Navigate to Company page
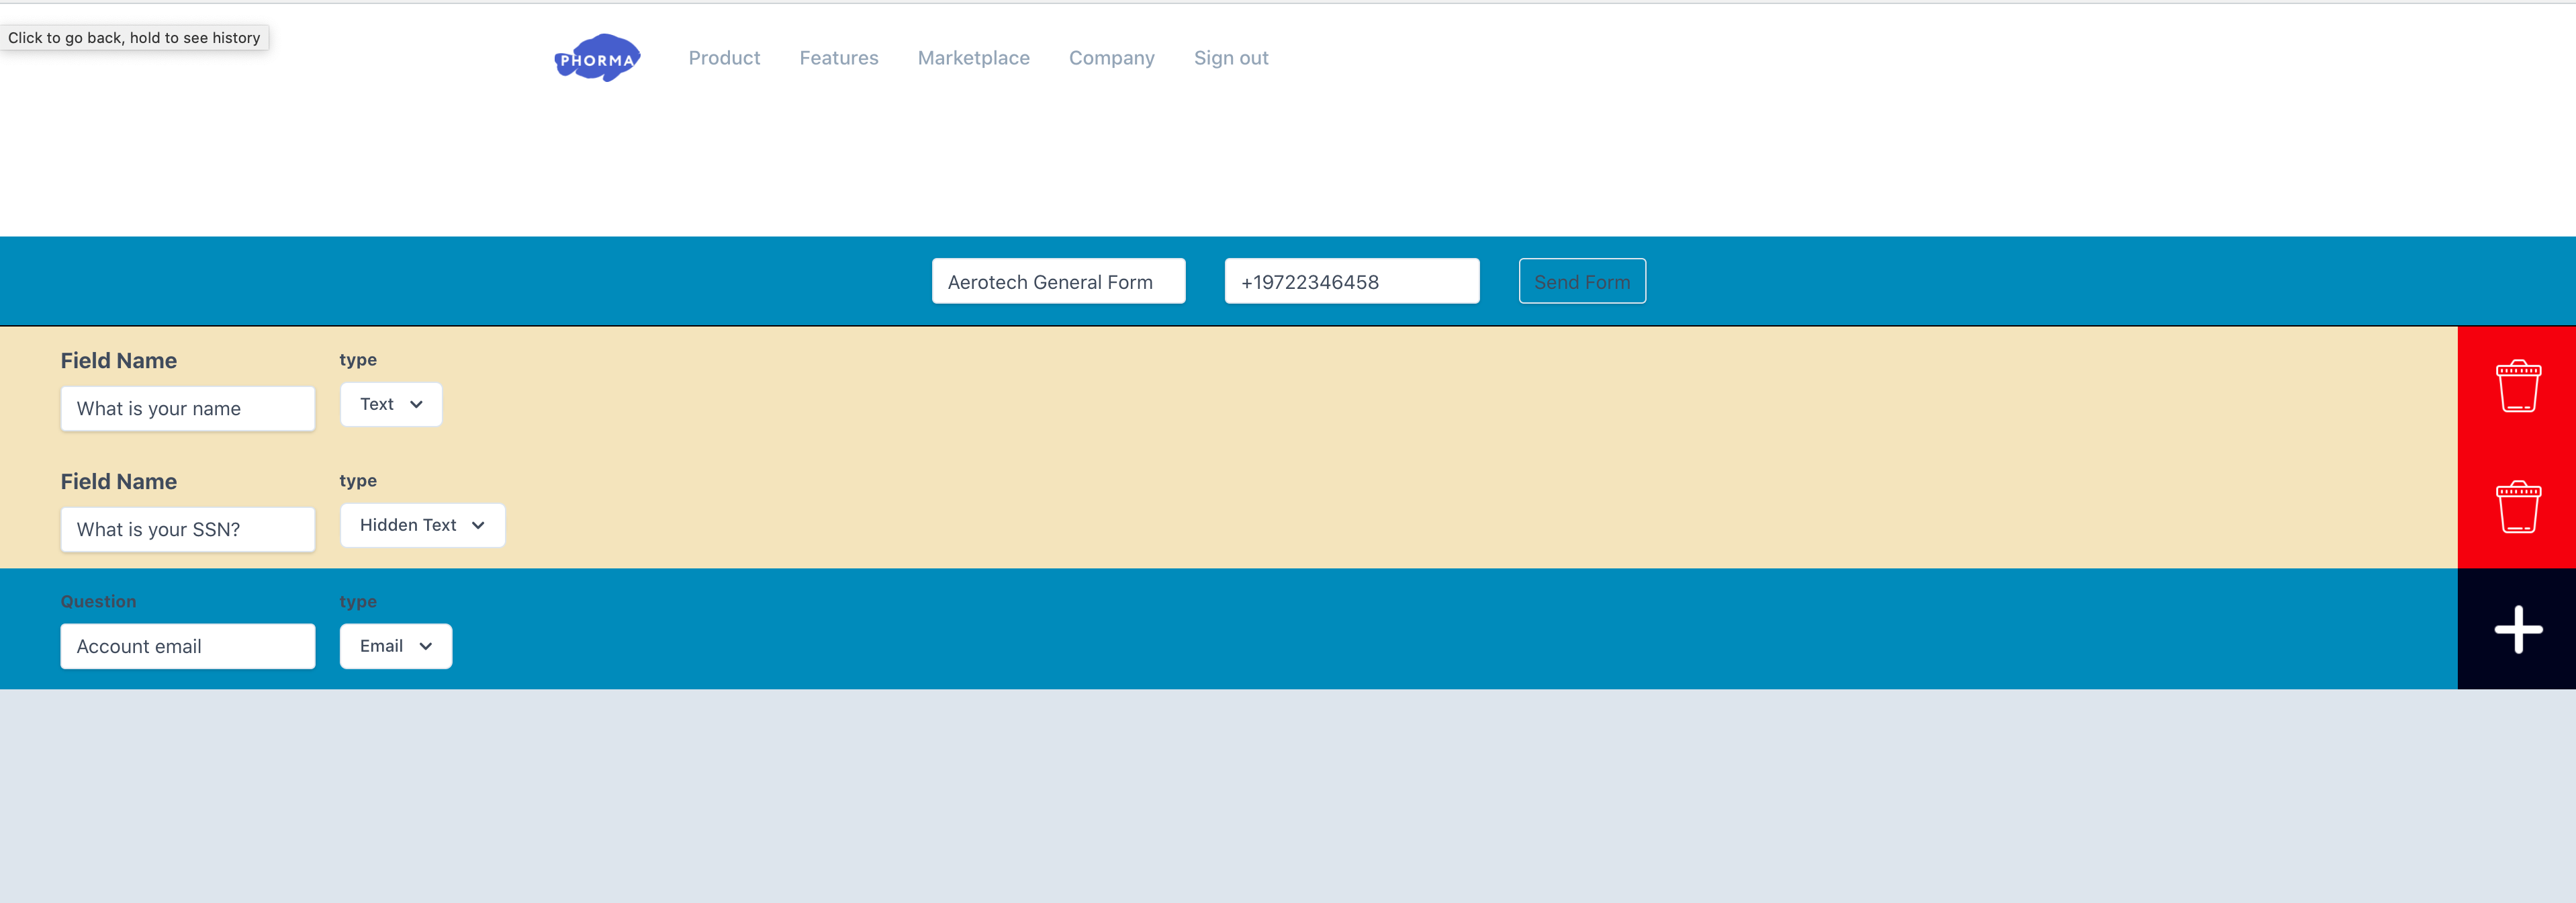The width and height of the screenshot is (2576, 903). [x=1111, y=58]
